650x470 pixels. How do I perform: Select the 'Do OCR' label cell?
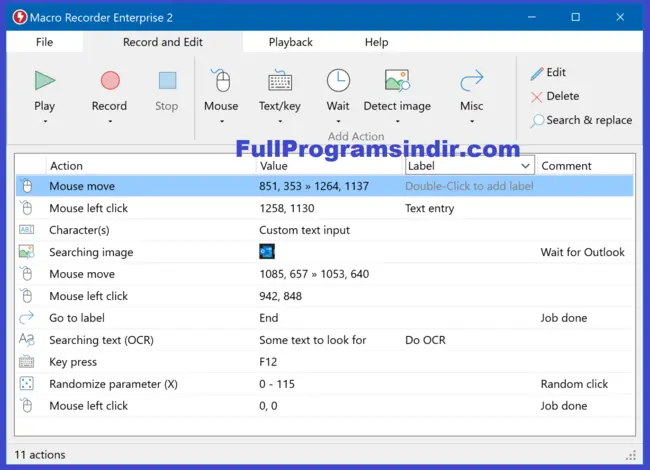pyautogui.click(x=425, y=340)
